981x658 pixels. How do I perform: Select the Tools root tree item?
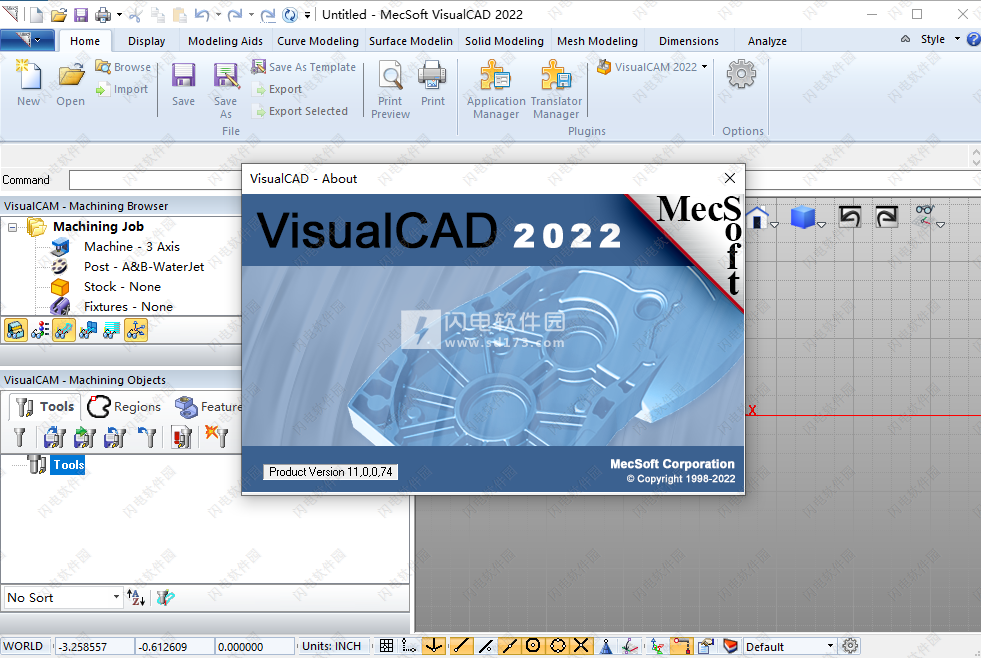tap(68, 465)
